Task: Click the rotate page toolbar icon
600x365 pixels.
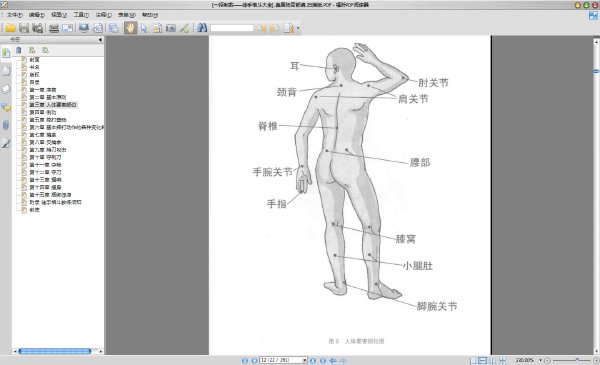Action: (x=98, y=28)
